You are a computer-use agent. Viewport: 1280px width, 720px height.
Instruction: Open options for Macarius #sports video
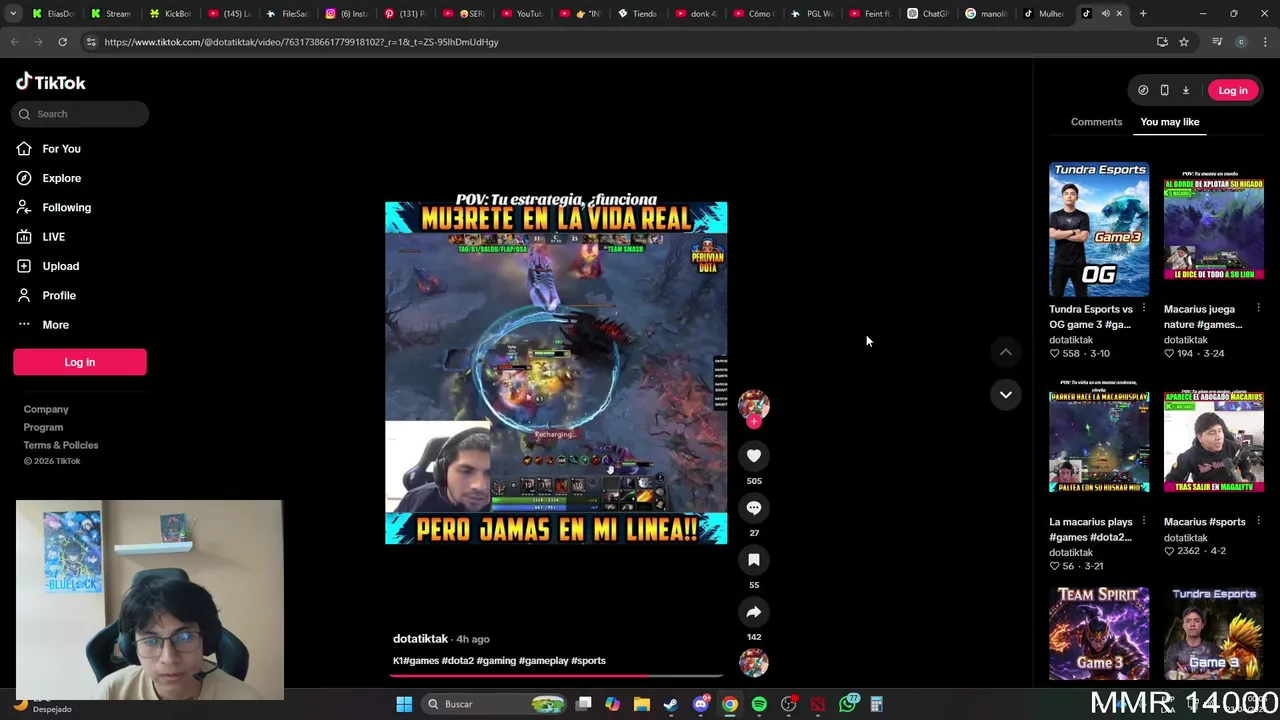[x=1258, y=522]
